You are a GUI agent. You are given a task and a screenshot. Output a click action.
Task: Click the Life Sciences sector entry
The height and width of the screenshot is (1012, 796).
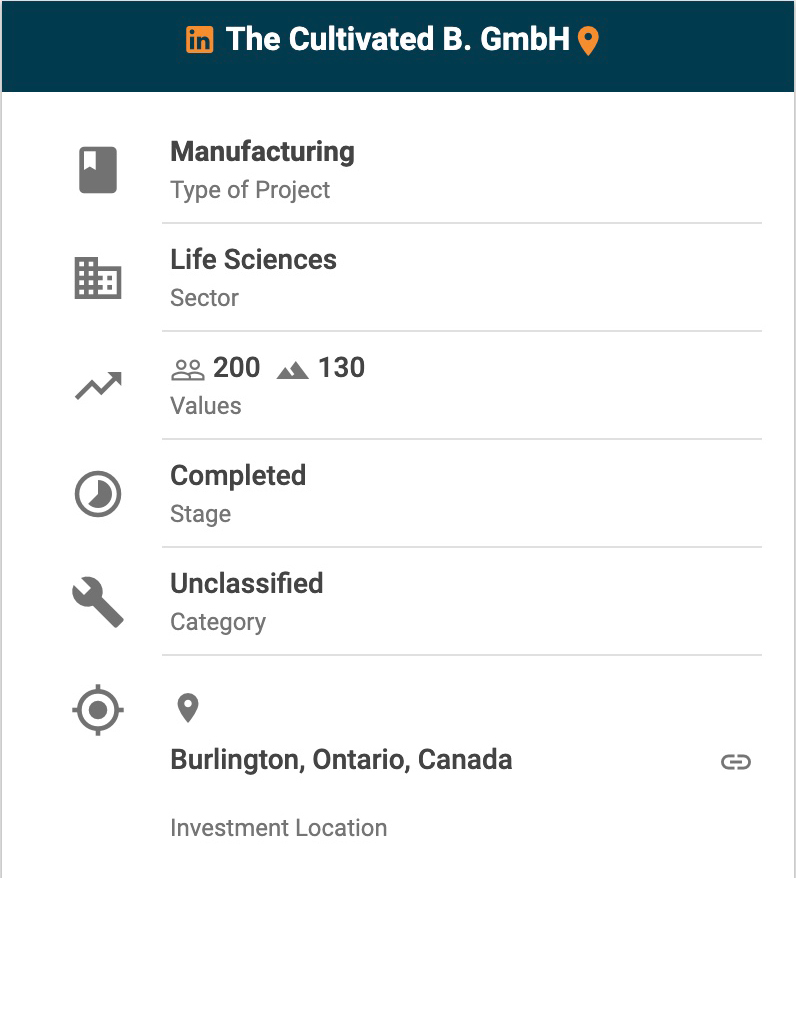click(x=253, y=260)
